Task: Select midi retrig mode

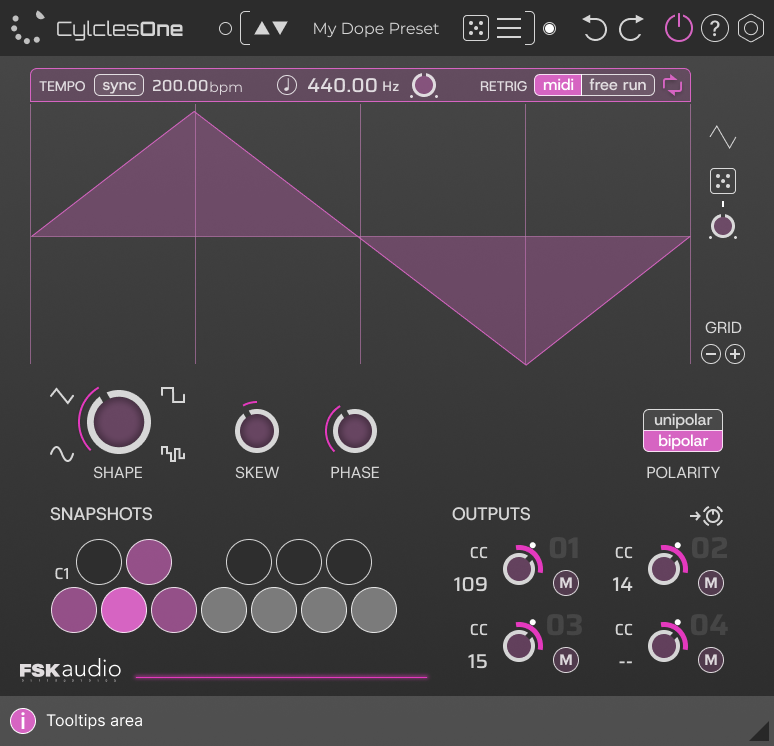Action: (558, 85)
